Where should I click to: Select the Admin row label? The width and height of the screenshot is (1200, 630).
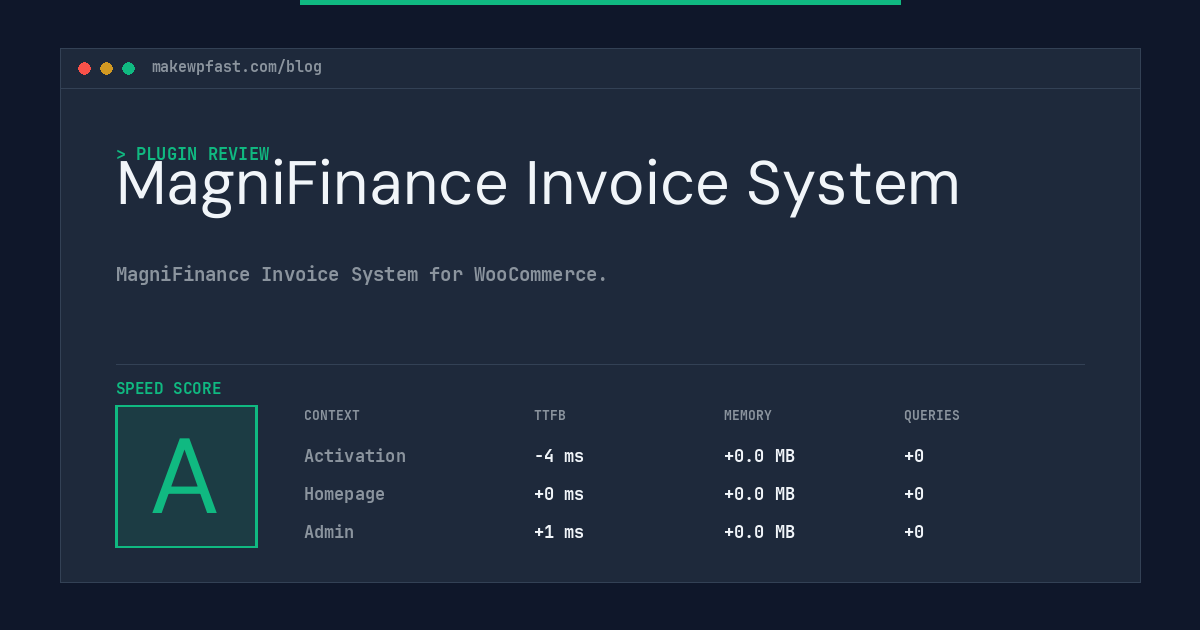[x=329, y=532]
